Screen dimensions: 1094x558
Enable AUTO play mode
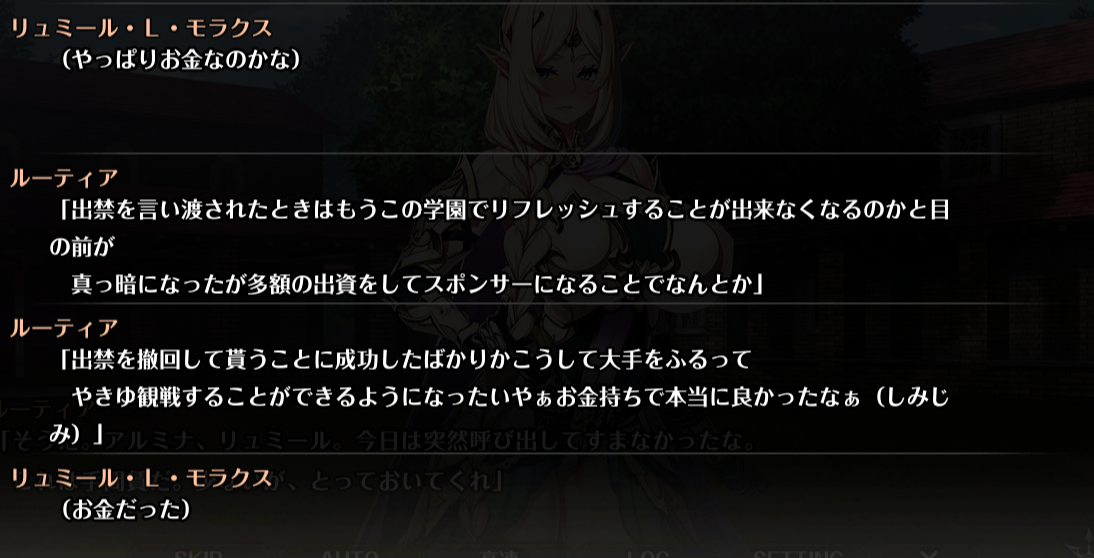(350, 554)
